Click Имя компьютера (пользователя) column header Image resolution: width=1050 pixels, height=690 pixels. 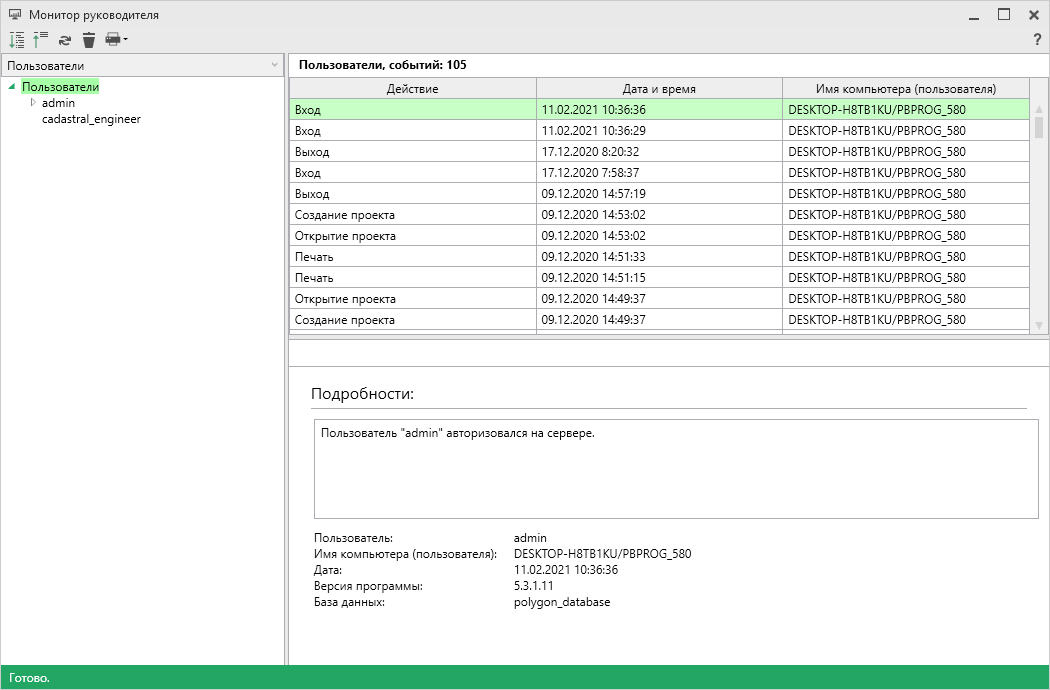click(x=904, y=89)
